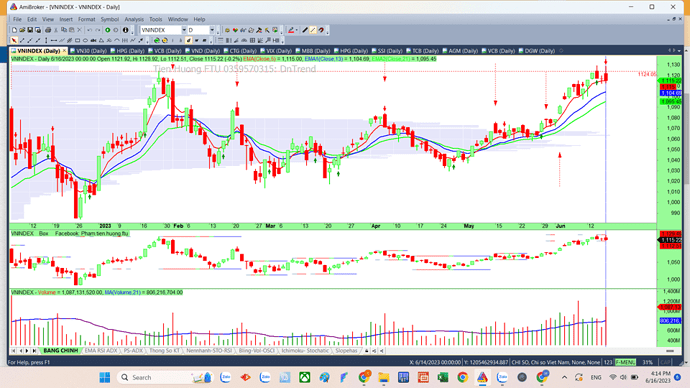
Task: Select the arrow pointer drawing tool
Action: point(14,40)
